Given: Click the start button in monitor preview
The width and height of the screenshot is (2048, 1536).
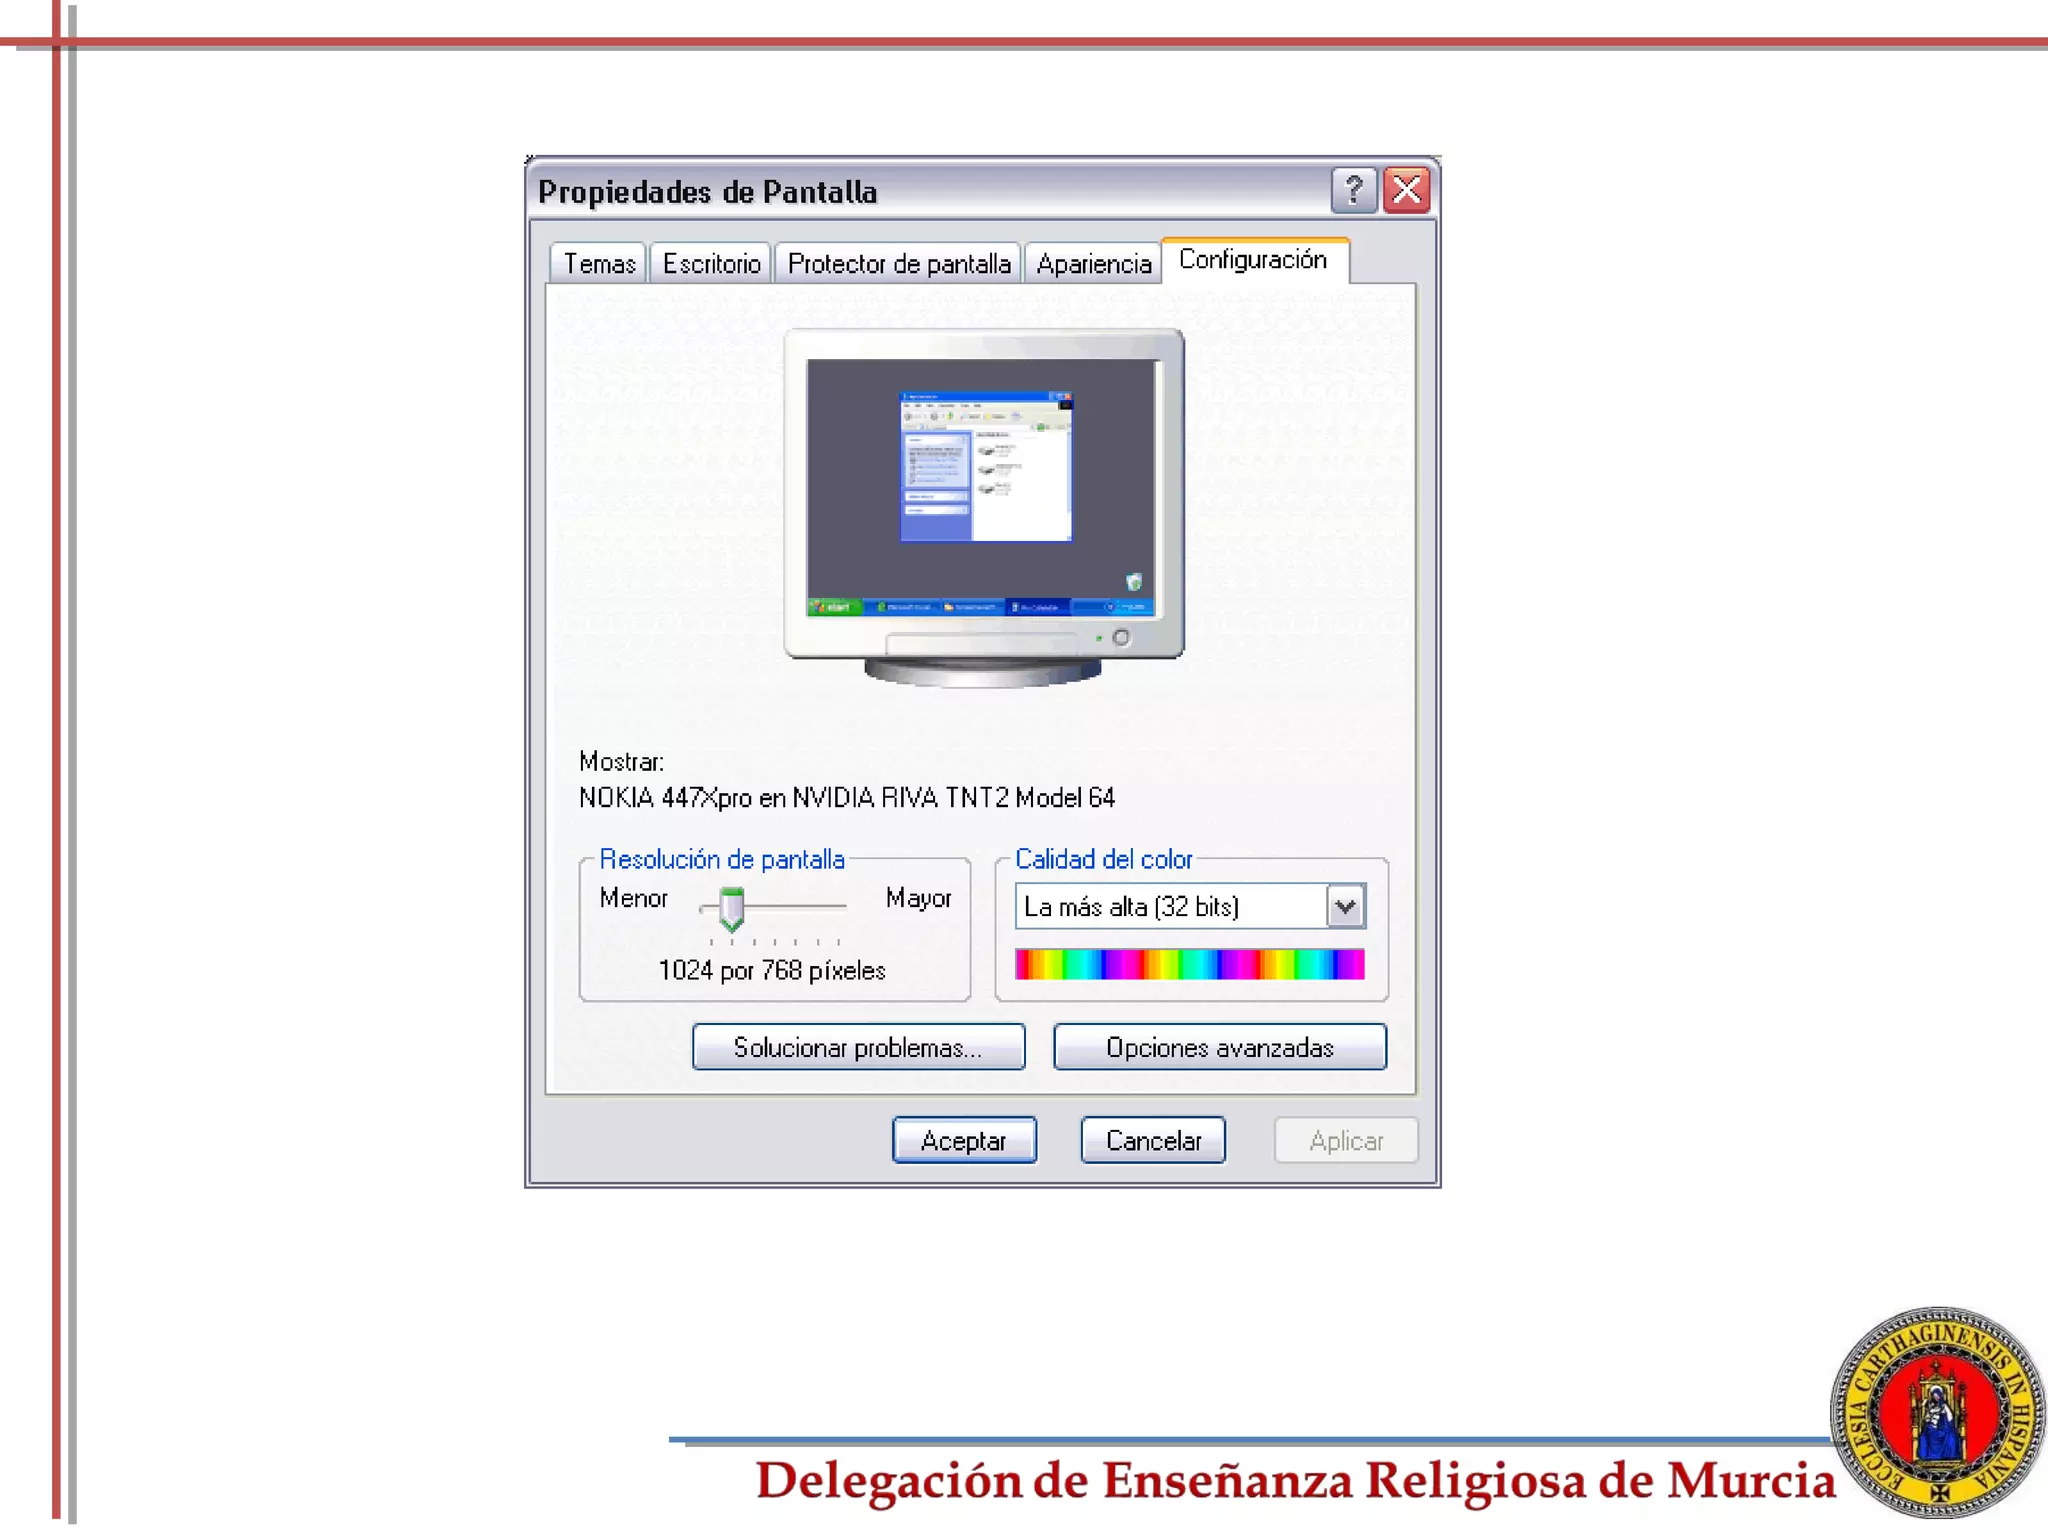Looking at the screenshot, I should (x=833, y=607).
